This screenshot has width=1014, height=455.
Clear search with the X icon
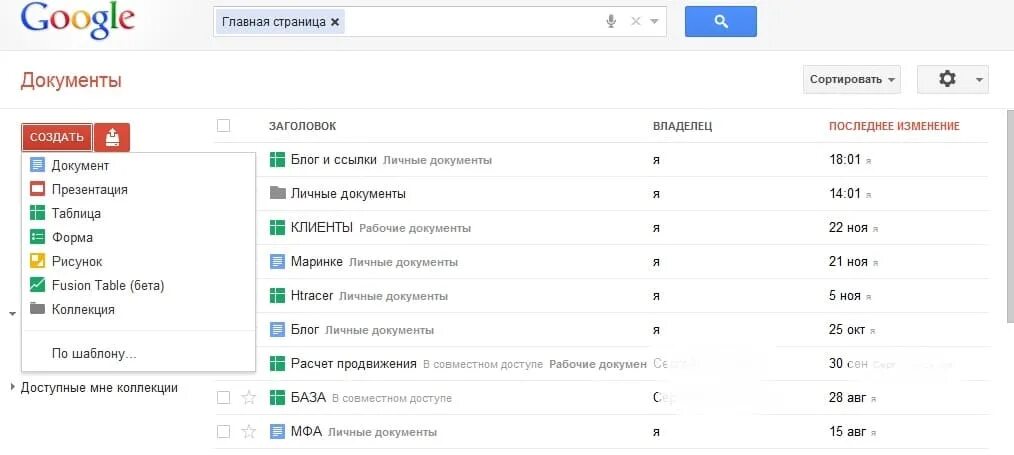click(x=635, y=21)
